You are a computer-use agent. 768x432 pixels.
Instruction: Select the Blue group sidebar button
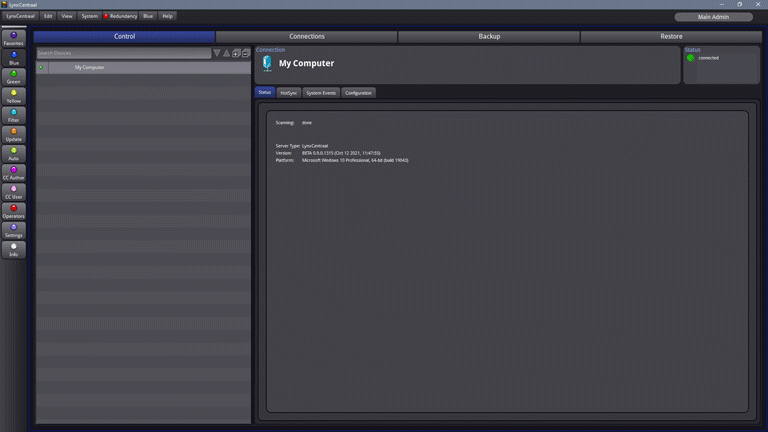(14, 58)
